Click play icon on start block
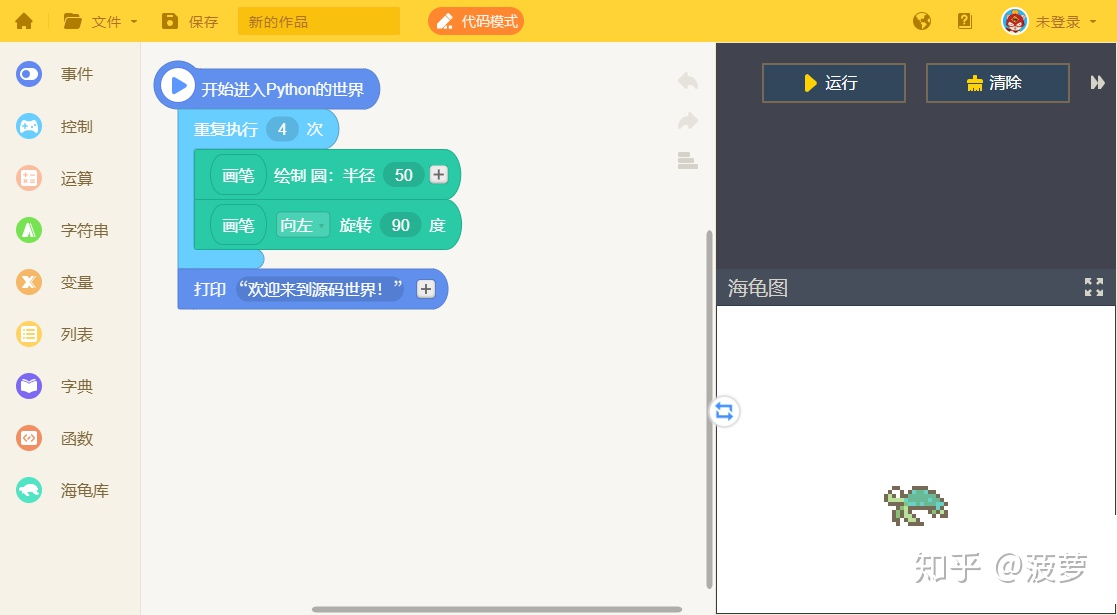 [x=177, y=86]
